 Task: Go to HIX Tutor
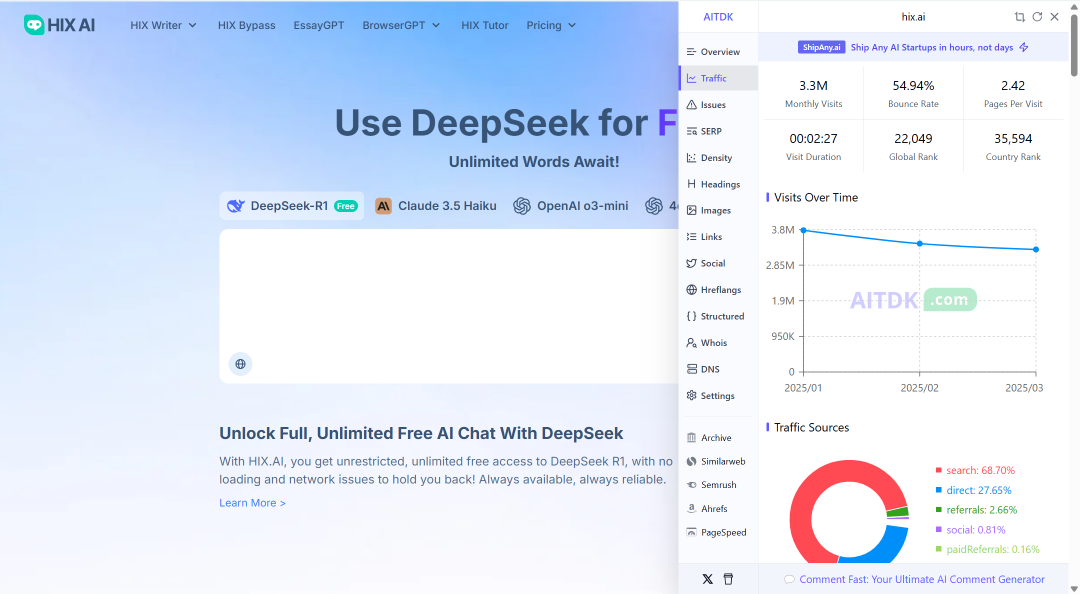coord(485,25)
